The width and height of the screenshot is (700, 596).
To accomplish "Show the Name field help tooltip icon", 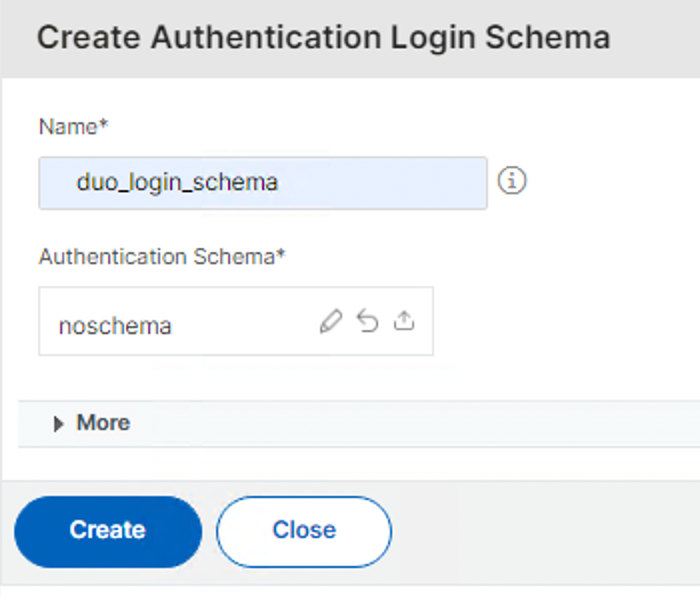I will pyautogui.click(x=512, y=182).
